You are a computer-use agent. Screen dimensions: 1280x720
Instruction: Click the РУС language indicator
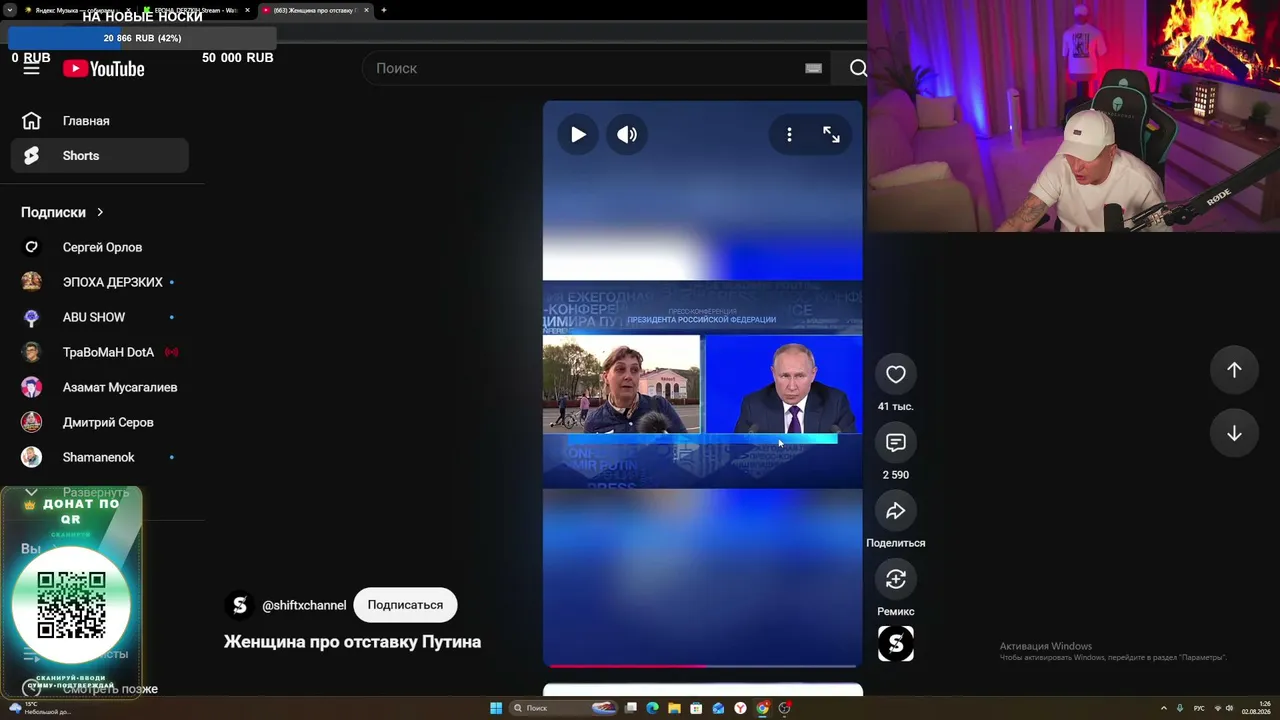pyautogui.click(x=1199, y=708)
